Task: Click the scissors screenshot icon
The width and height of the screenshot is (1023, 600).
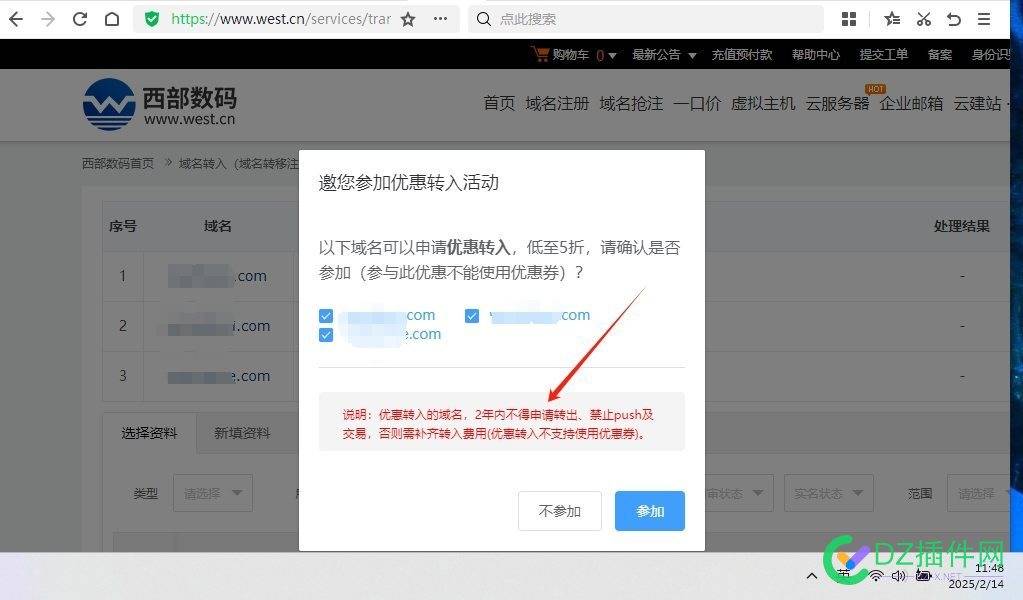Action: tap(923, 19)
